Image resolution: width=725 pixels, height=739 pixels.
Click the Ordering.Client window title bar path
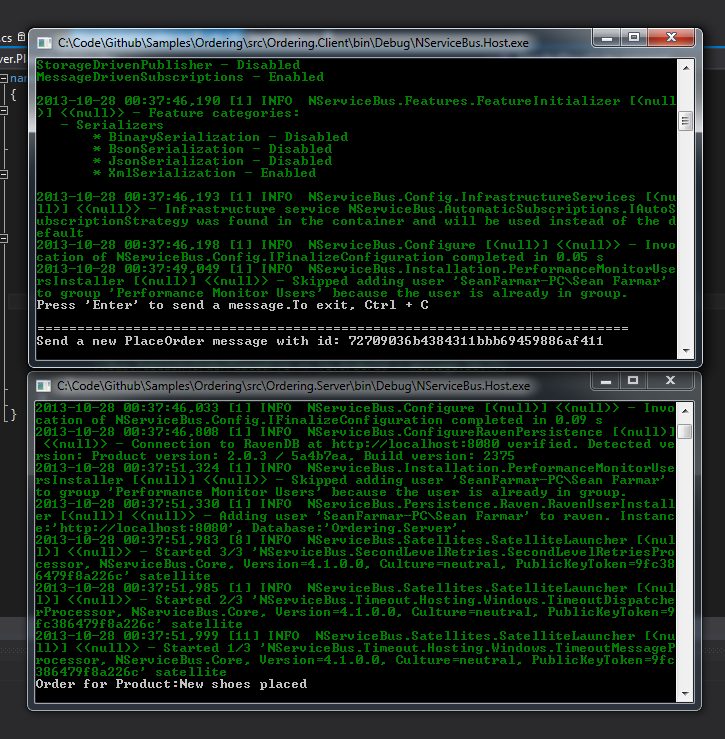coord(293,43)
